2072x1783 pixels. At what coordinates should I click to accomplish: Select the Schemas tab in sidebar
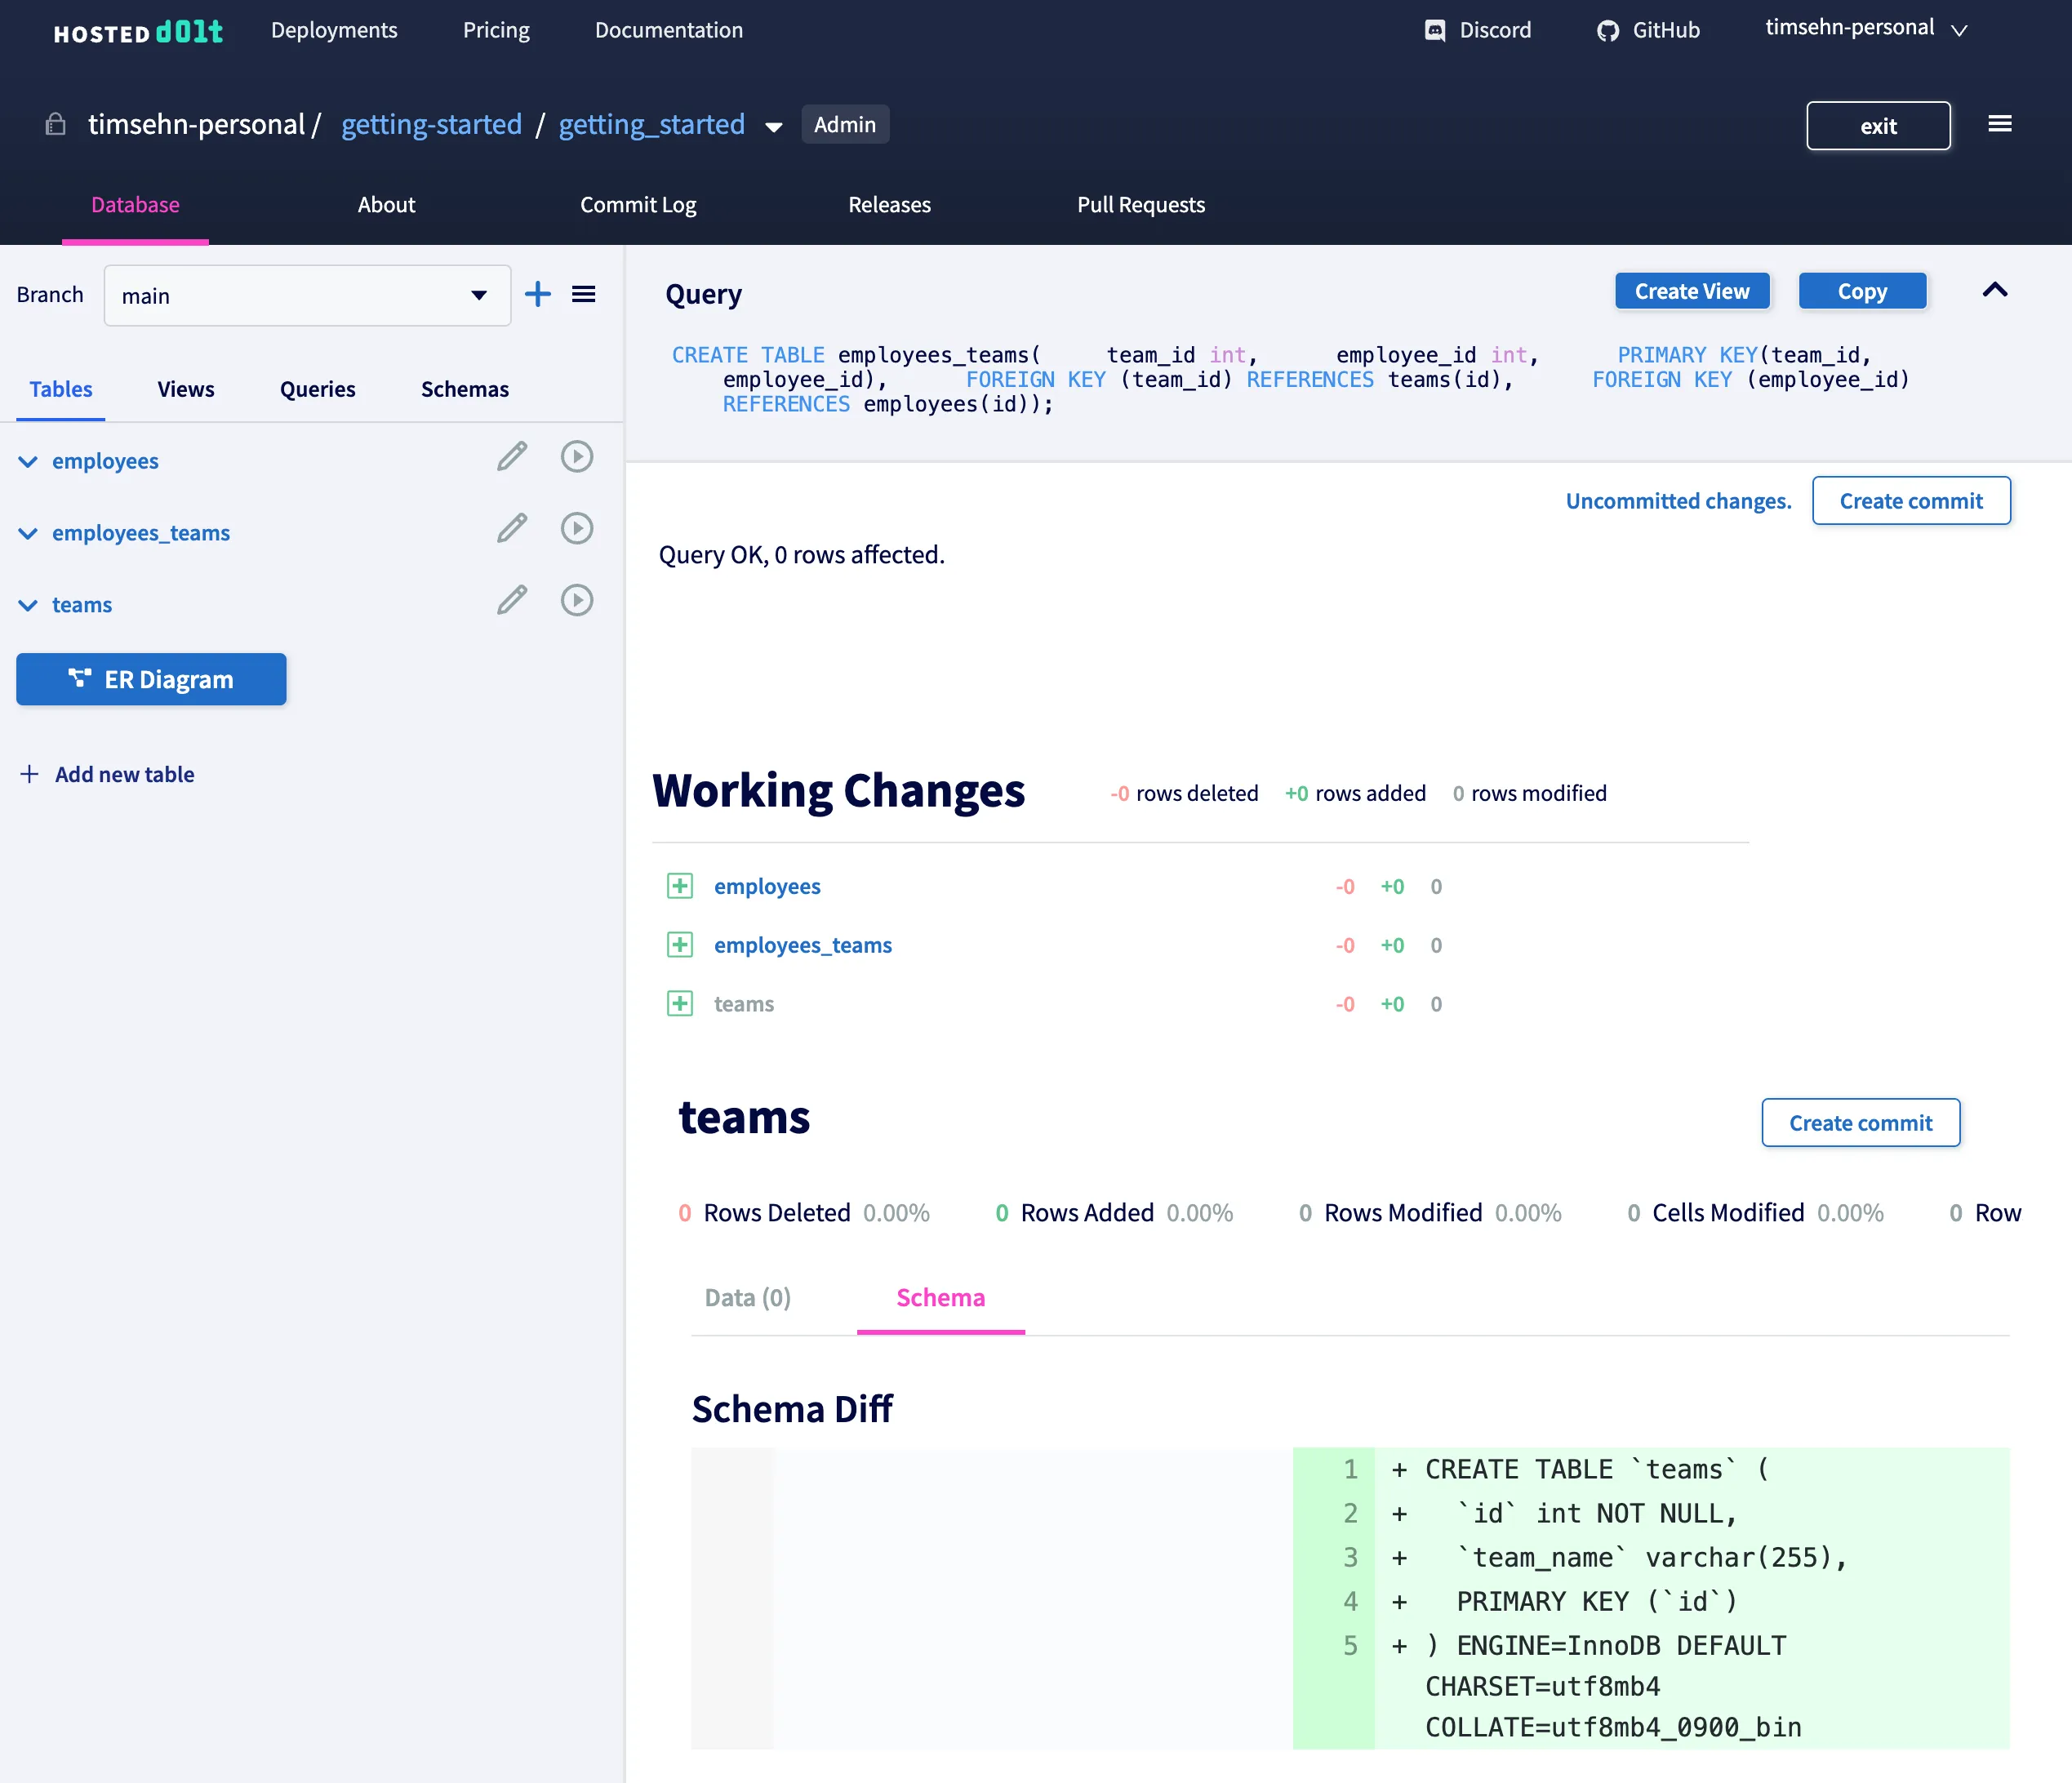(464, 389)
